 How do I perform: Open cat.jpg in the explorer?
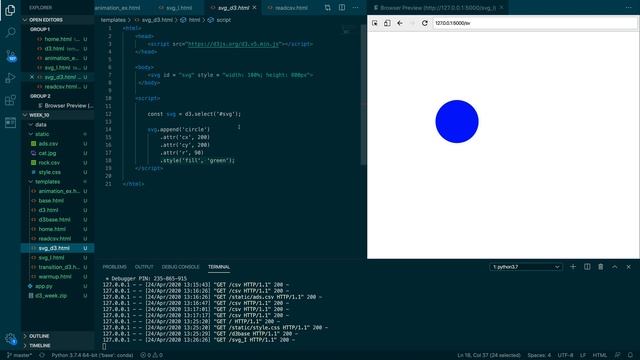point(47,153)
